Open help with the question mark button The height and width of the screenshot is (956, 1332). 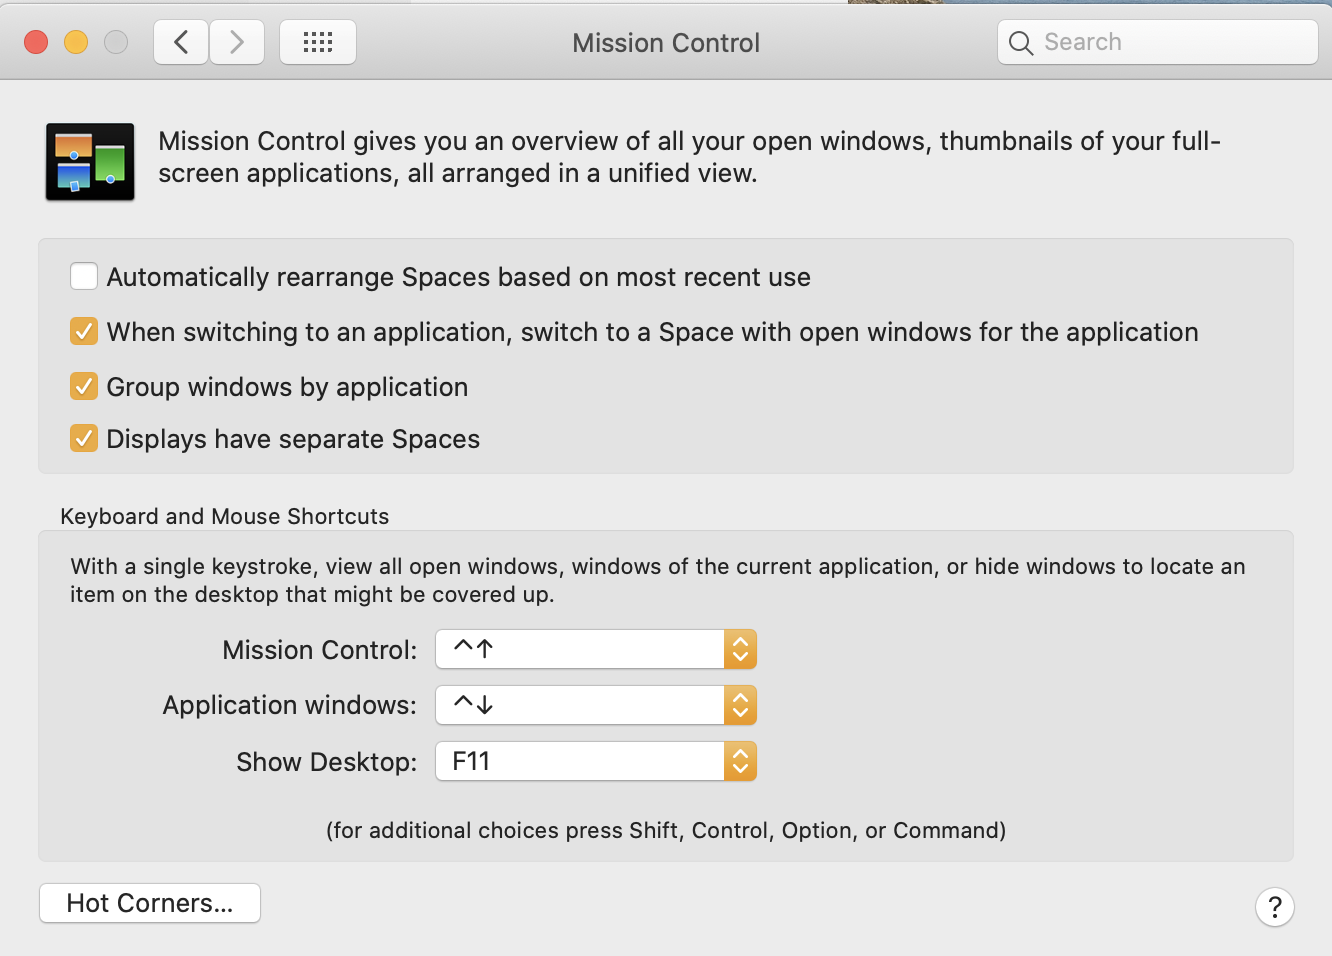click(1275, 907)
